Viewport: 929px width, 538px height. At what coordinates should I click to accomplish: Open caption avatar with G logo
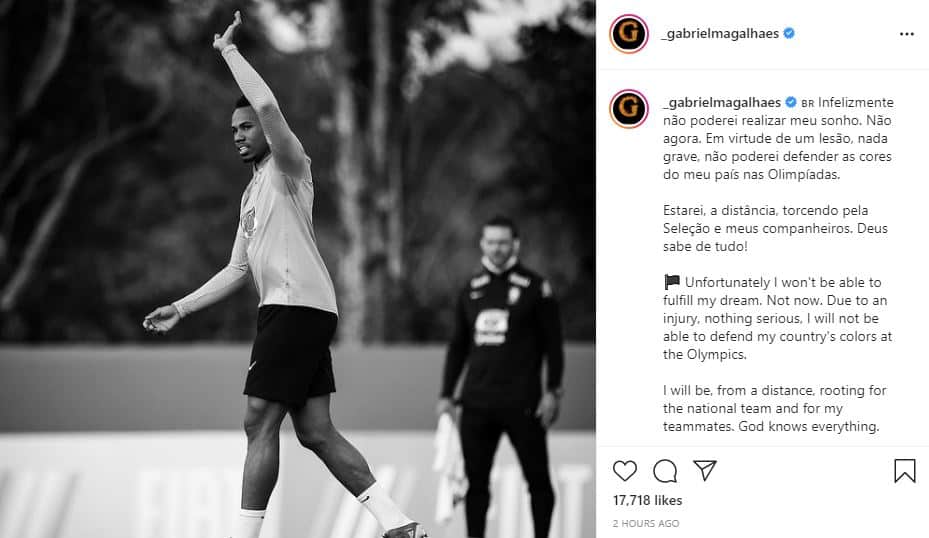pos(629,109)
